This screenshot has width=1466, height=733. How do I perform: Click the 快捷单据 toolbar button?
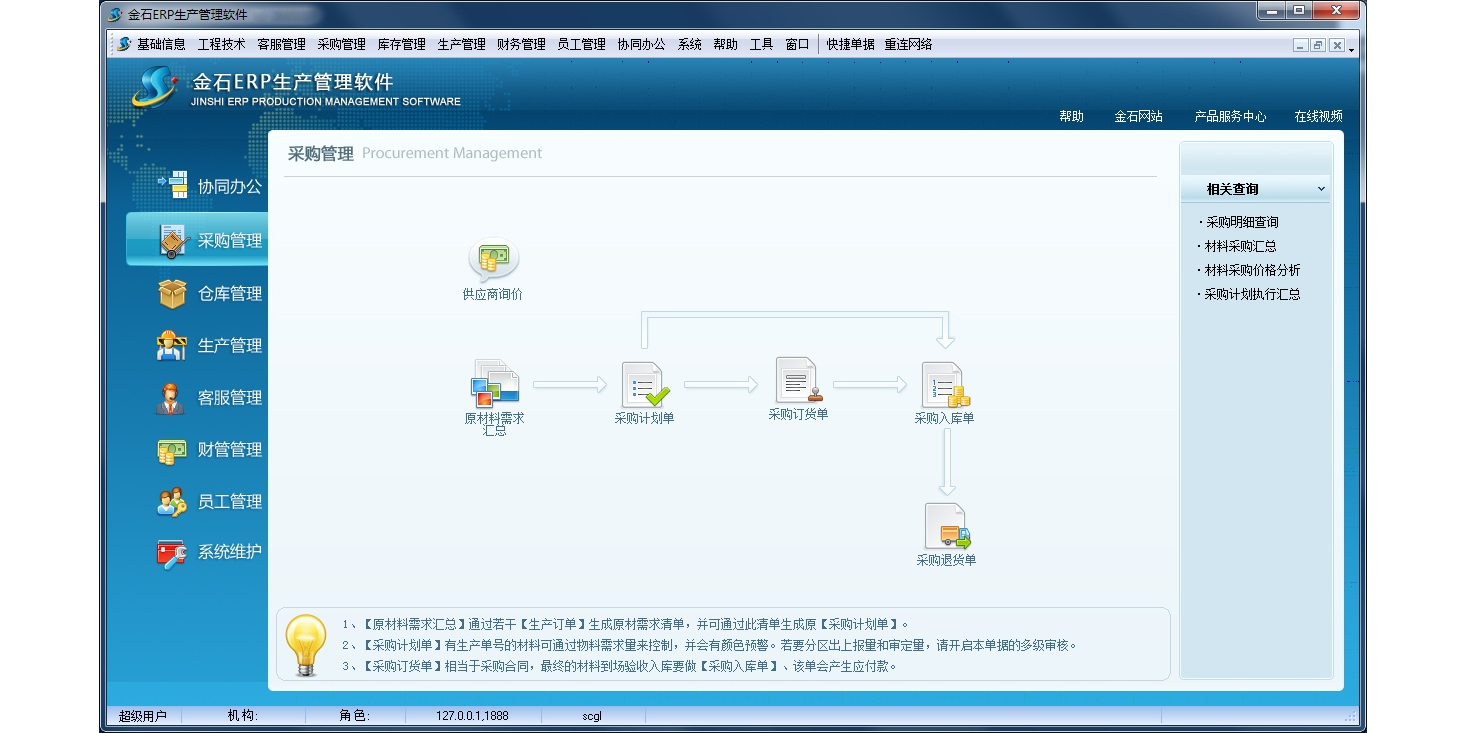tap(850, 44)
